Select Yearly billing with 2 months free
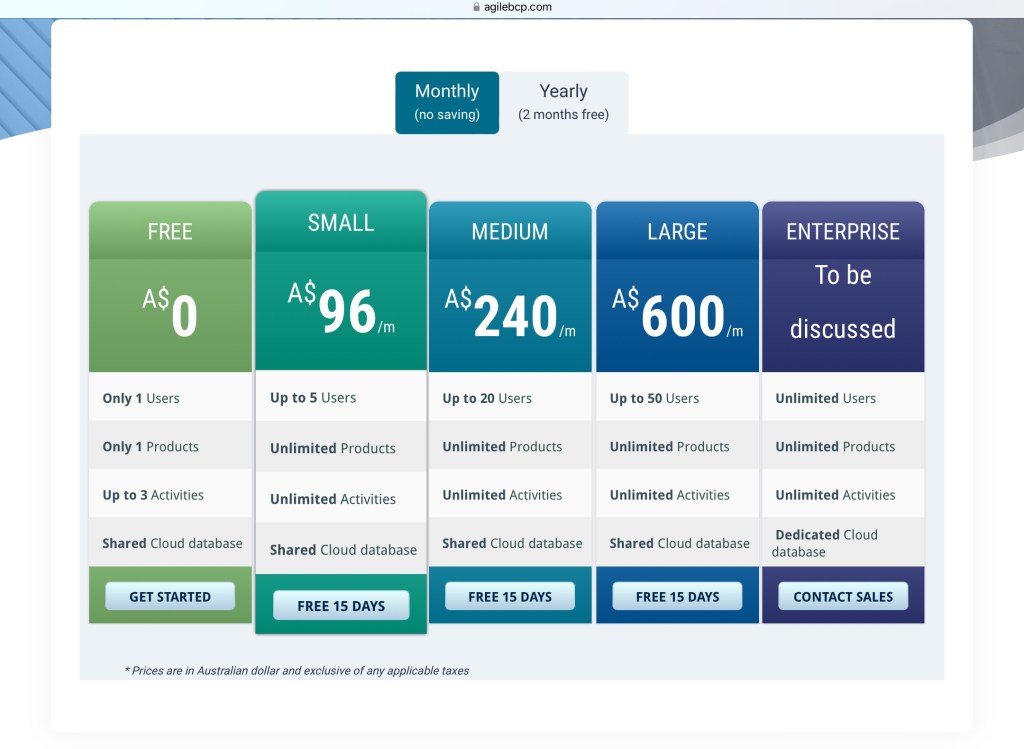The width and height of the screenshot is (1024, 749). [x=563, y=102]
